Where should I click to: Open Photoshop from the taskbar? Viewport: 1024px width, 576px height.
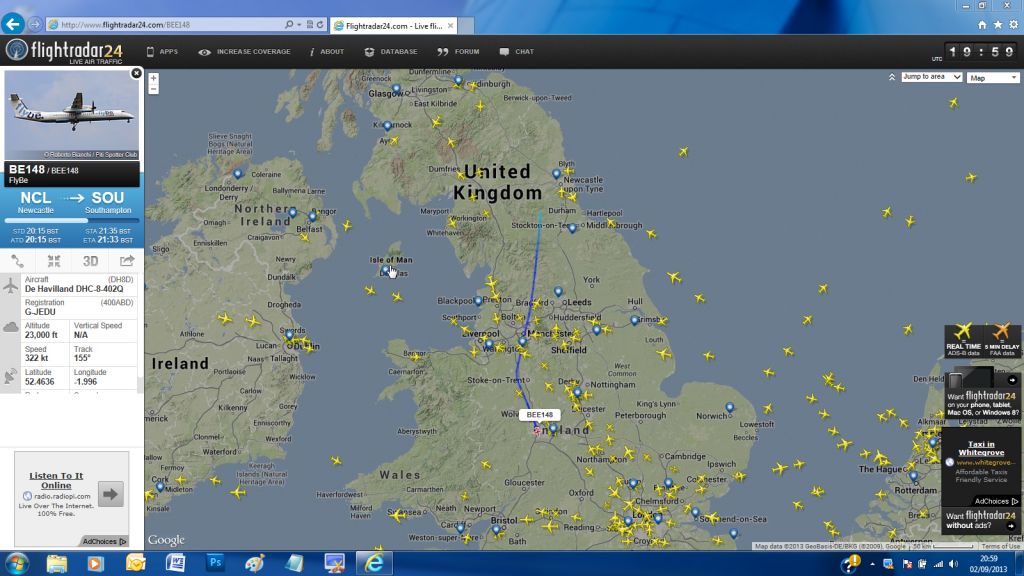215,563
